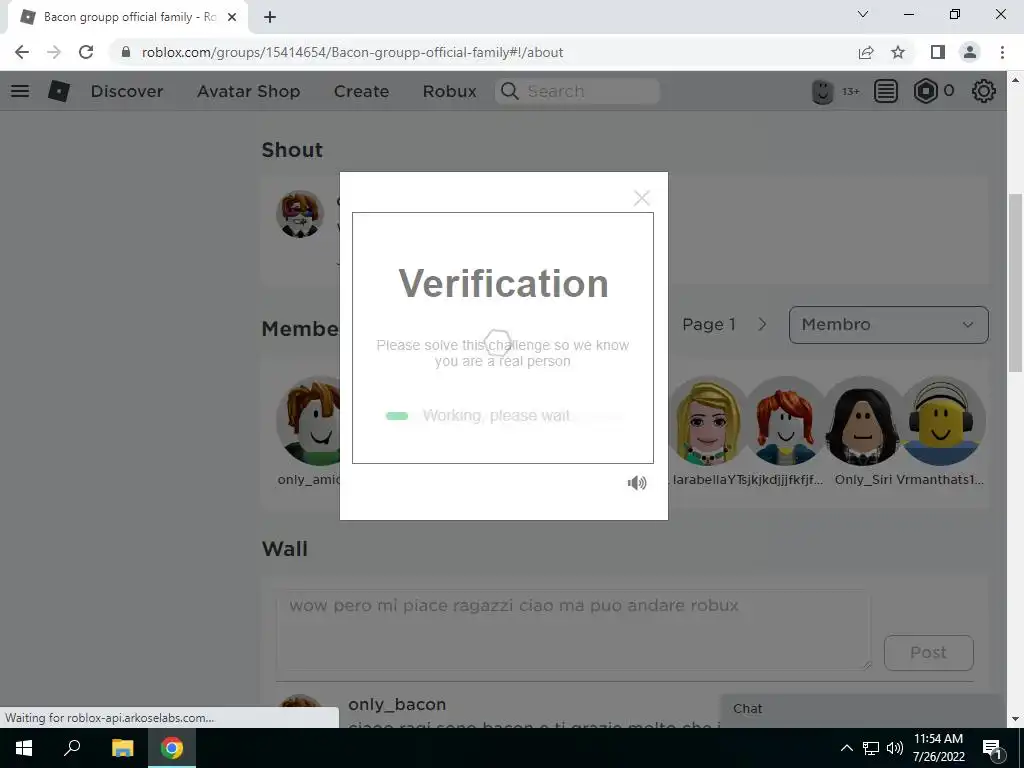Go back in browser history
1024x768 pixels.
[x=22, y=52]
